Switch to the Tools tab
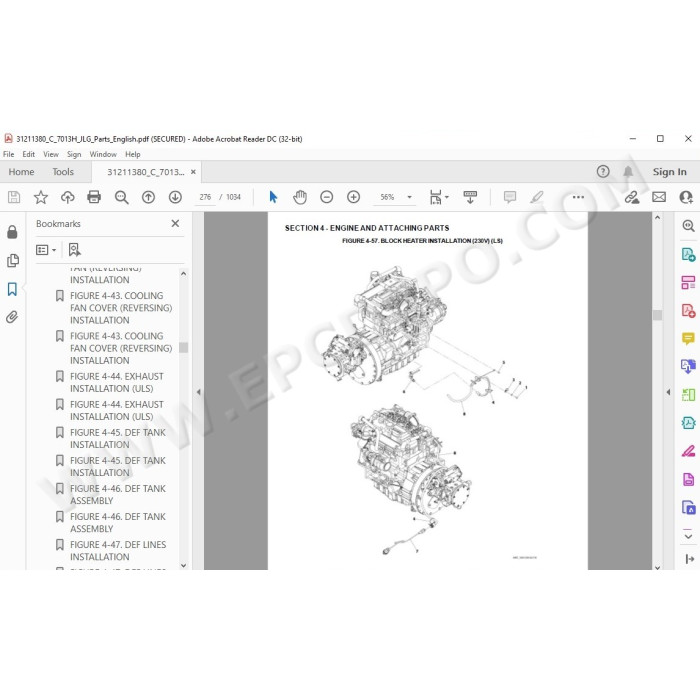The height and width of the screenshot is (700, 700). 63,172
